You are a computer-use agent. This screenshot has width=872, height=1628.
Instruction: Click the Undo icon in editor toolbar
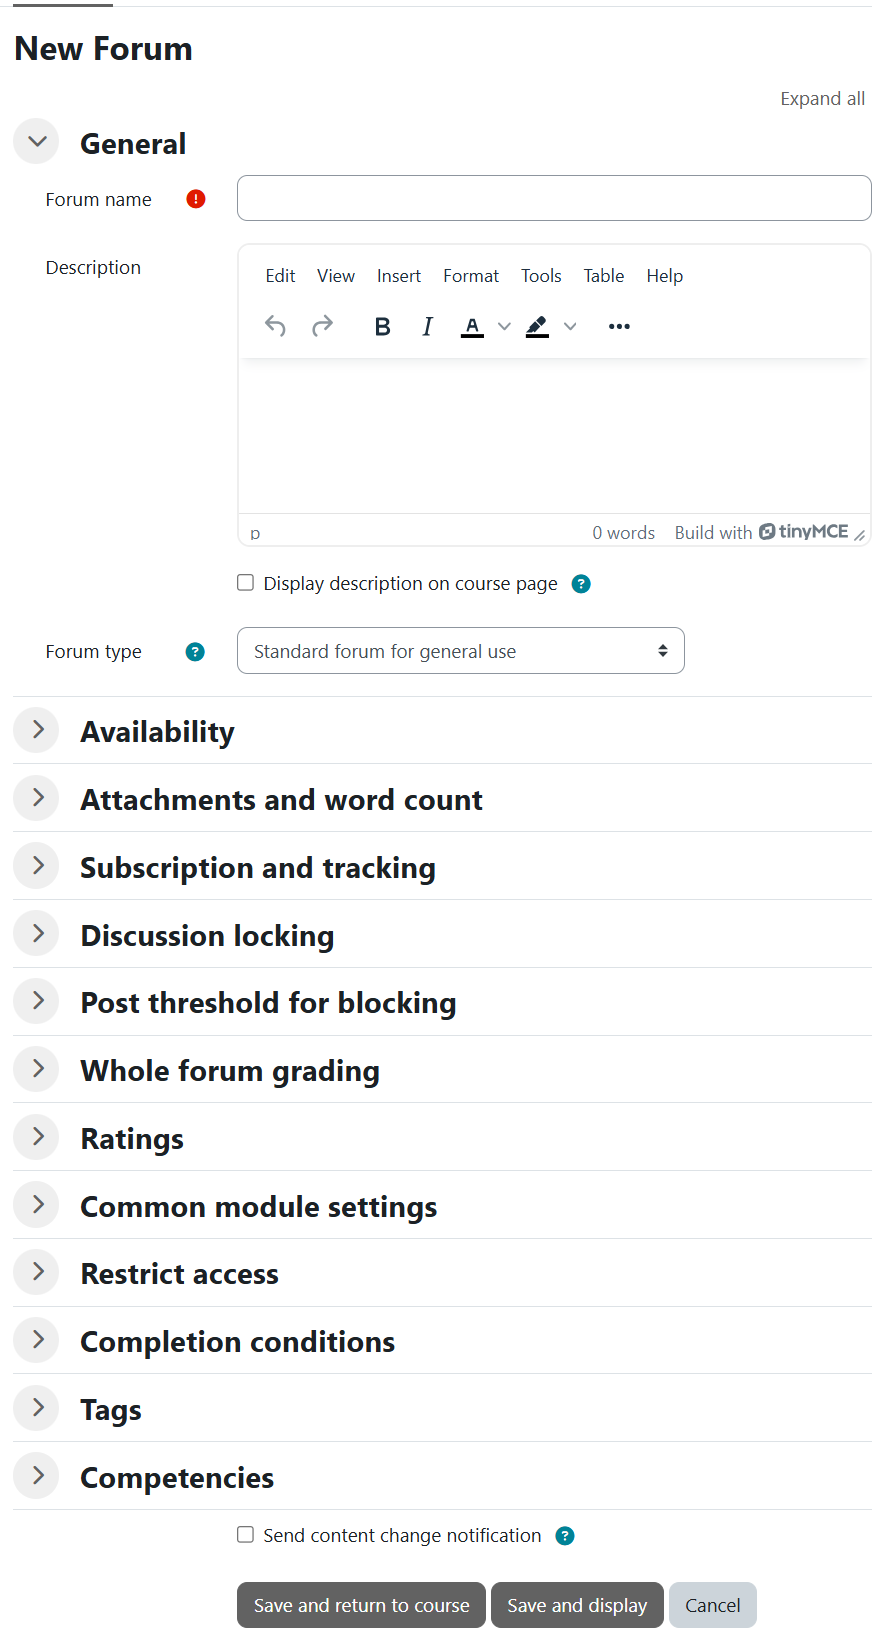click(275, 326)
